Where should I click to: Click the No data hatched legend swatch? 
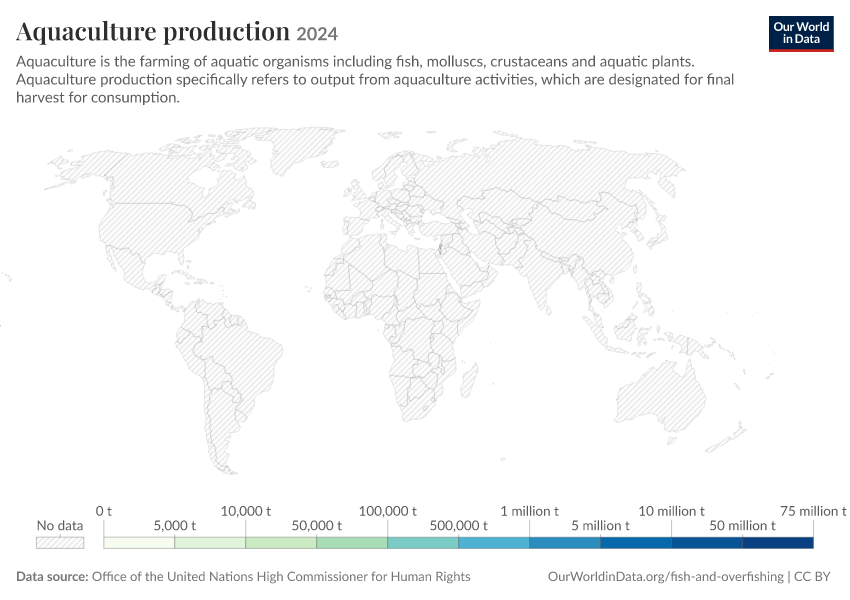pyautogui.click(x=60, y=543)
